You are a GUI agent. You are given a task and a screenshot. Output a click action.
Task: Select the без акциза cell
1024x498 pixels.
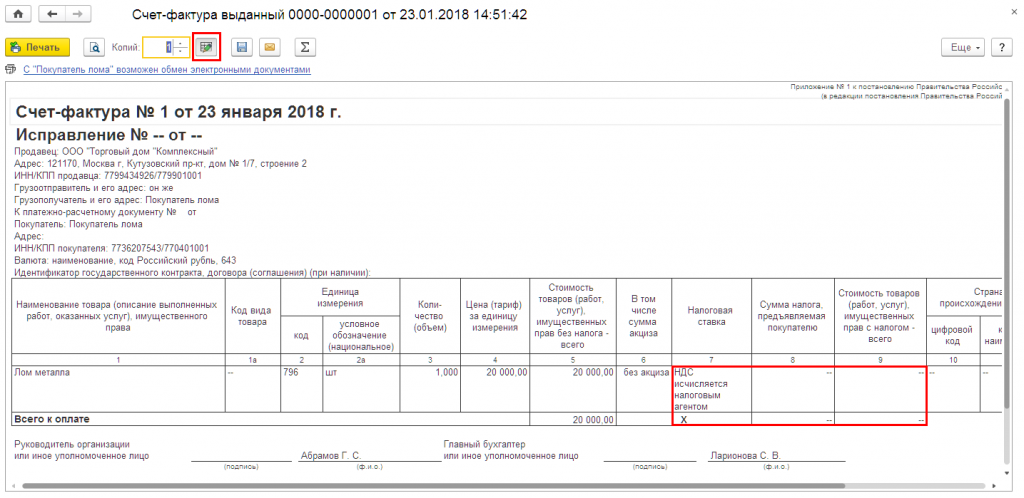pyautogui.click(x=644, y=389)
